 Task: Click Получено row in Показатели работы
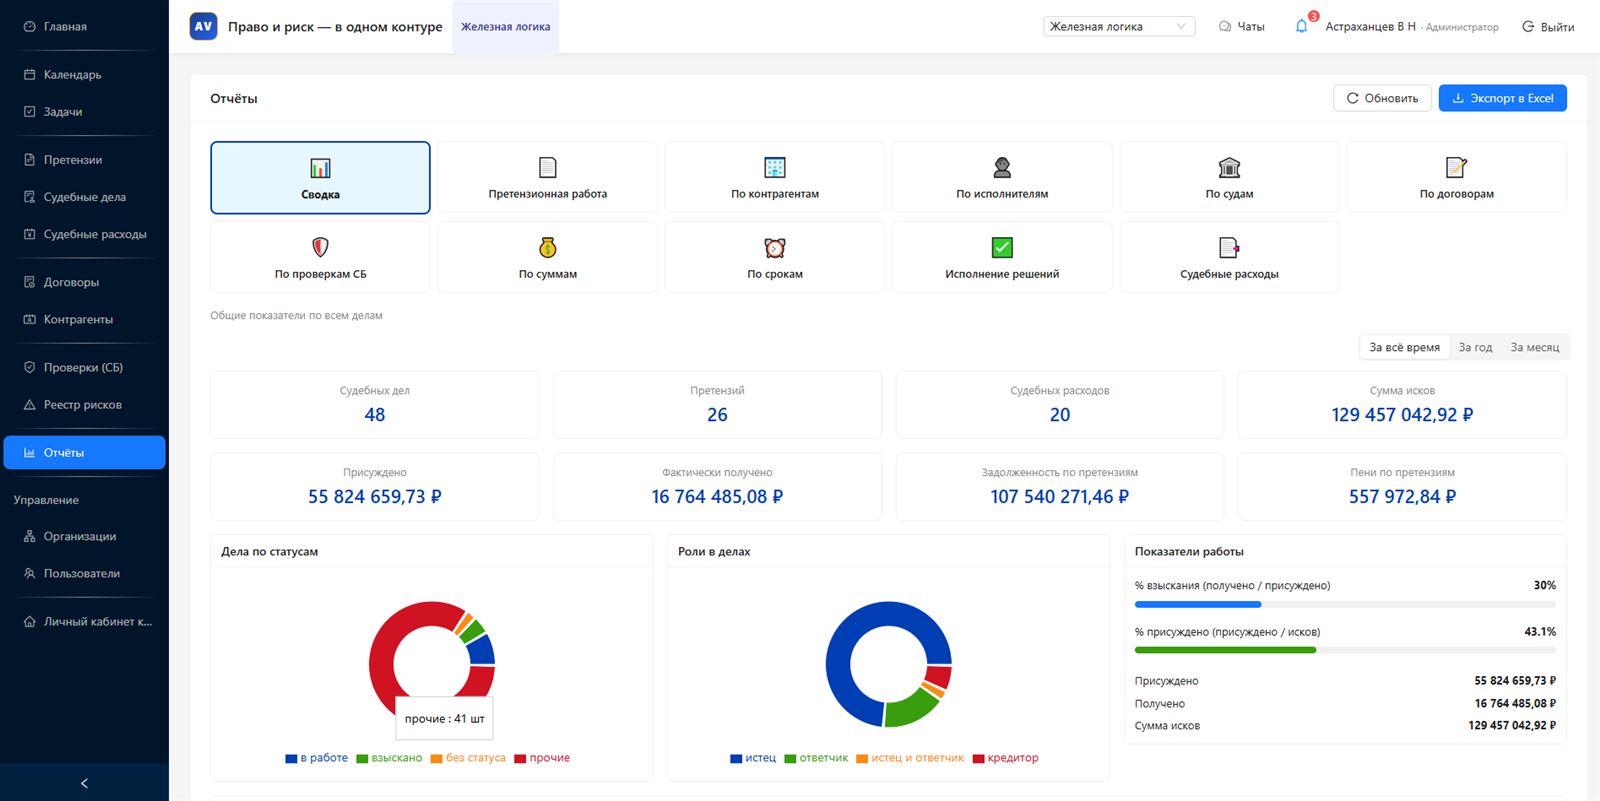pos(1345,703)
